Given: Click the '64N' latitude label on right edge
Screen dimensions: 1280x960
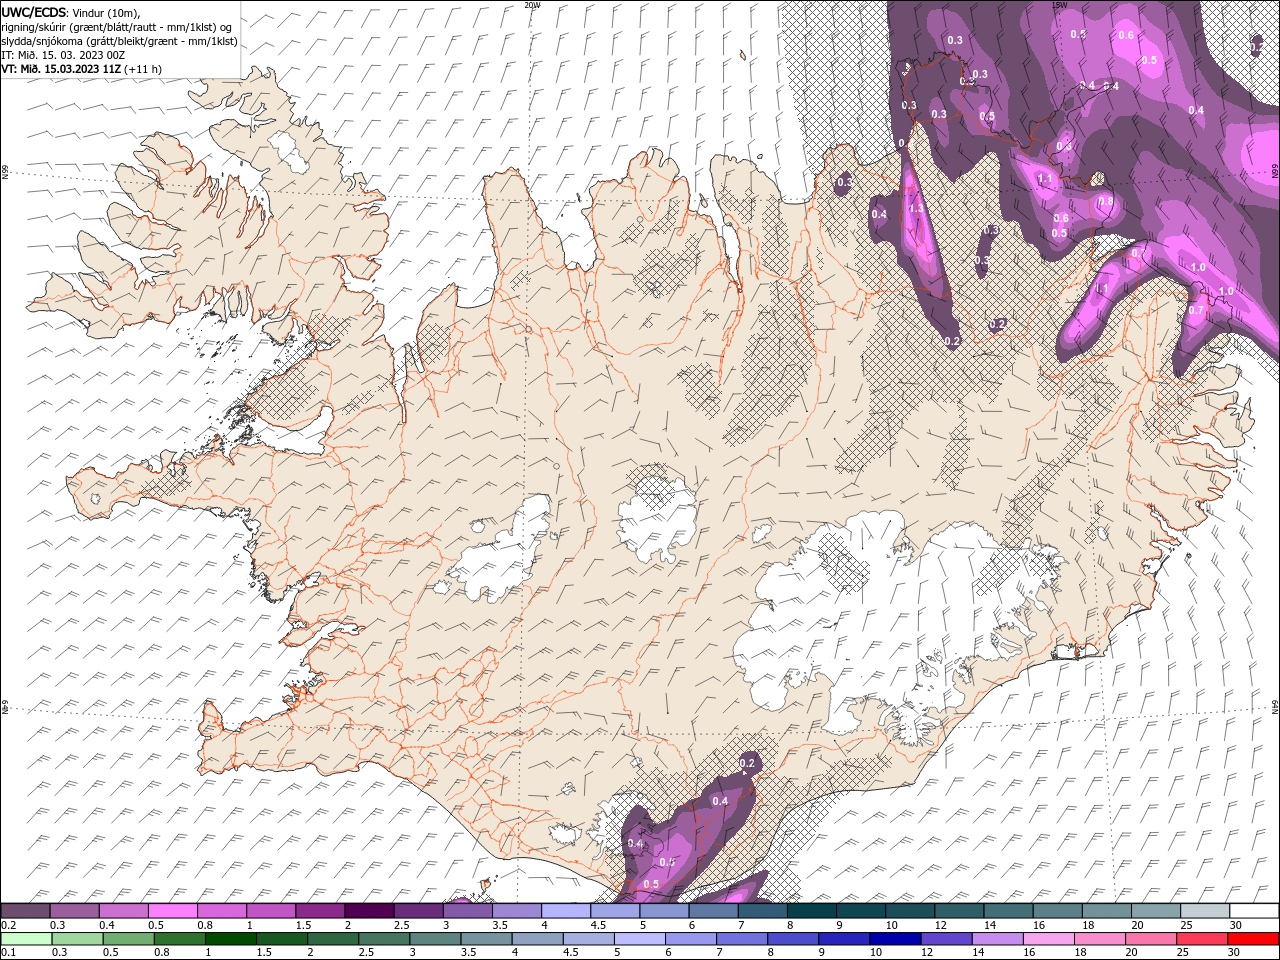Looking at the screenshot, I should pyautogui.click(x=1275, y=706).
